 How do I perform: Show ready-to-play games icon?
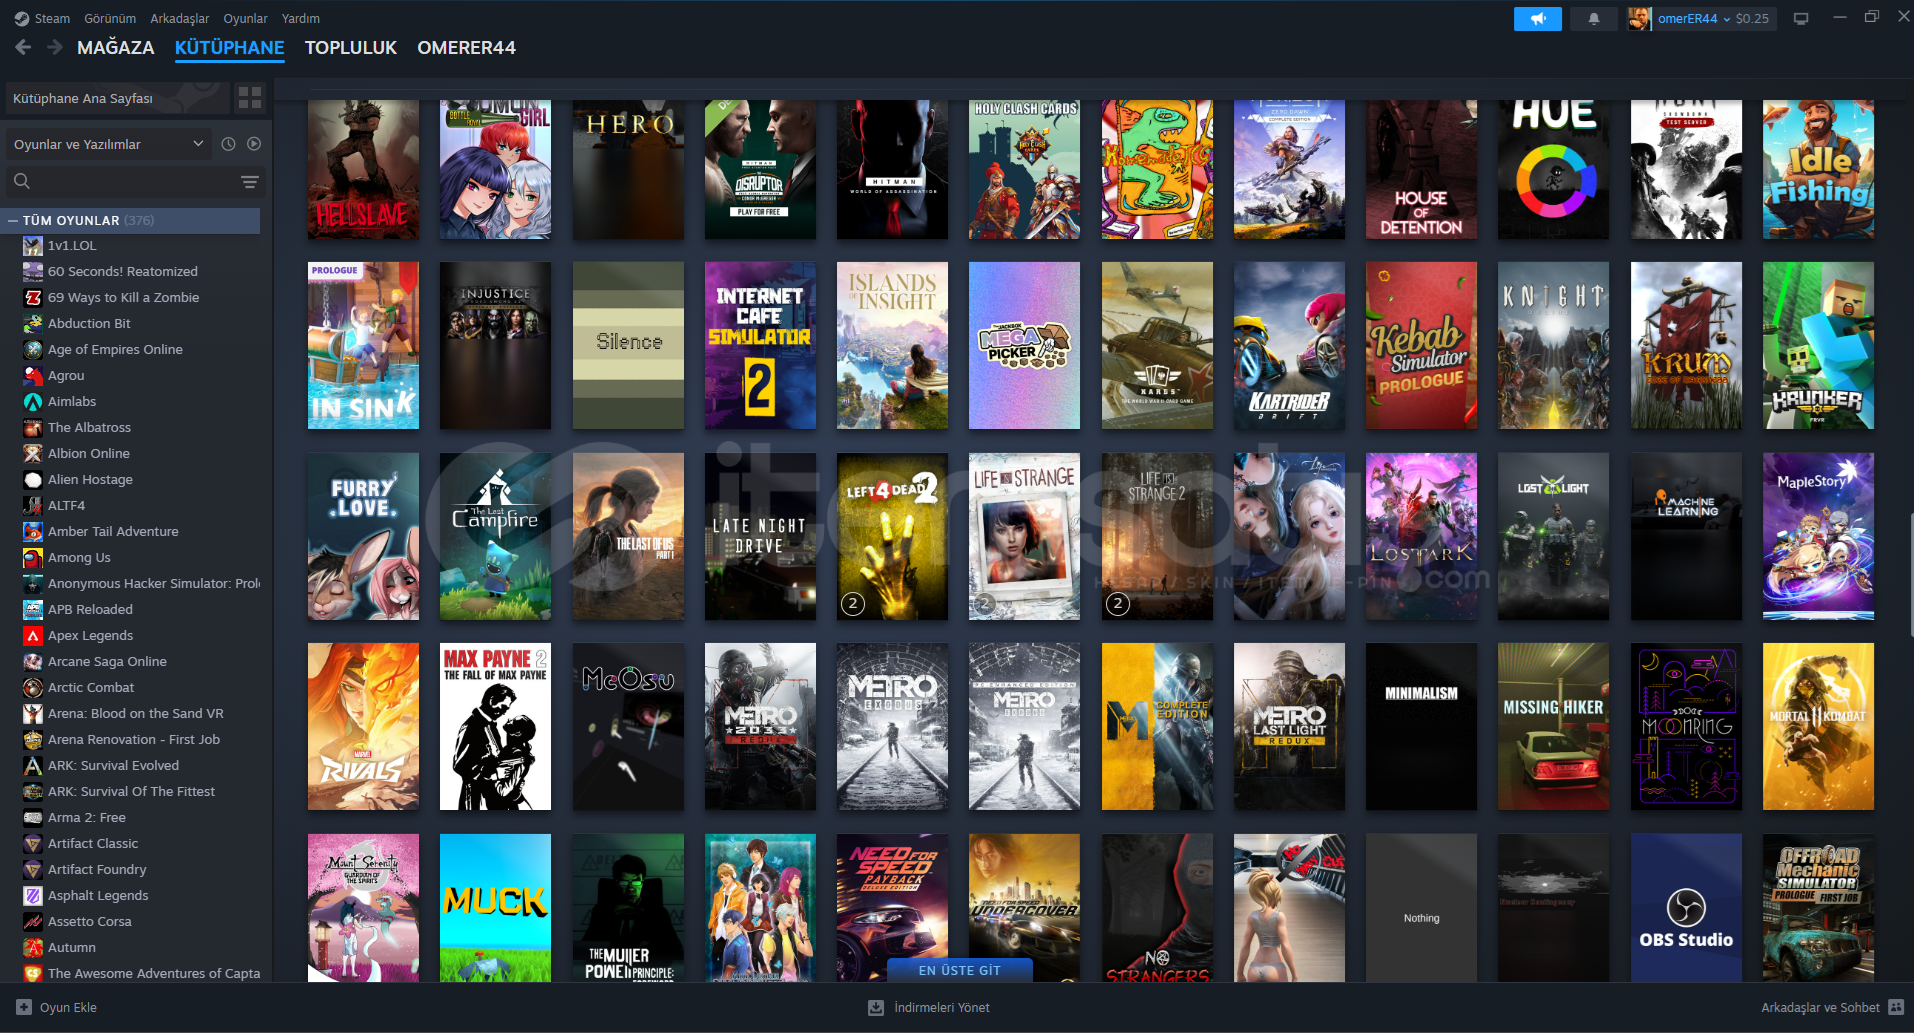[254, 144]
